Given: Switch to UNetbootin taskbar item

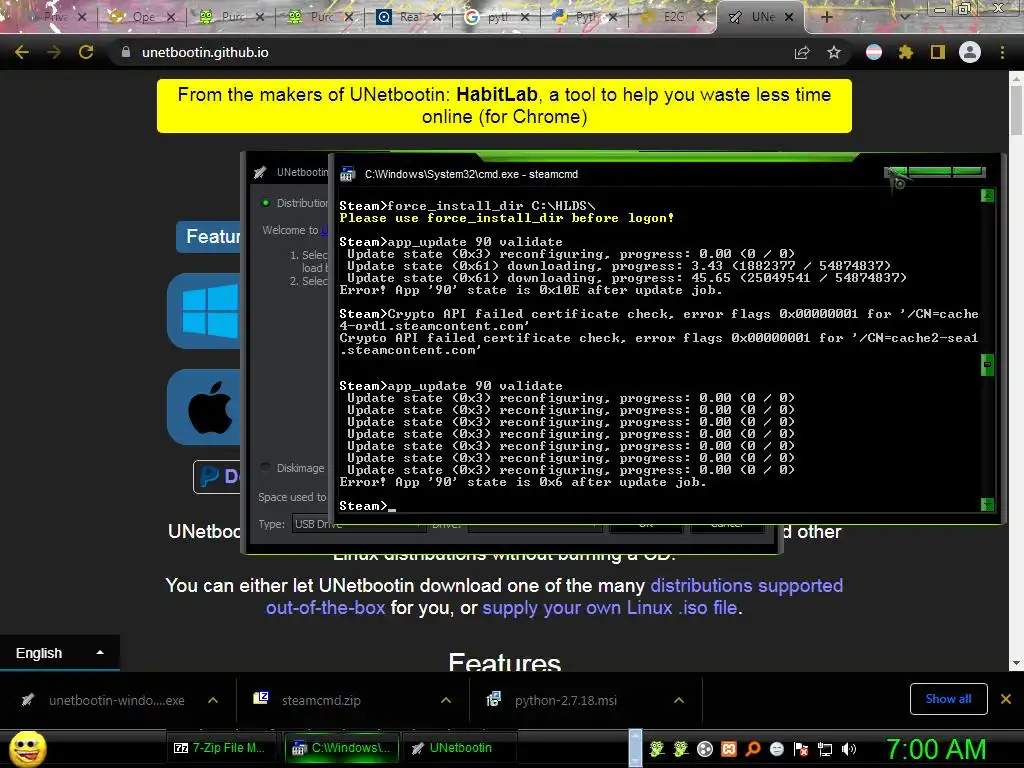Looking at the screenshot, I should [459, 748].
